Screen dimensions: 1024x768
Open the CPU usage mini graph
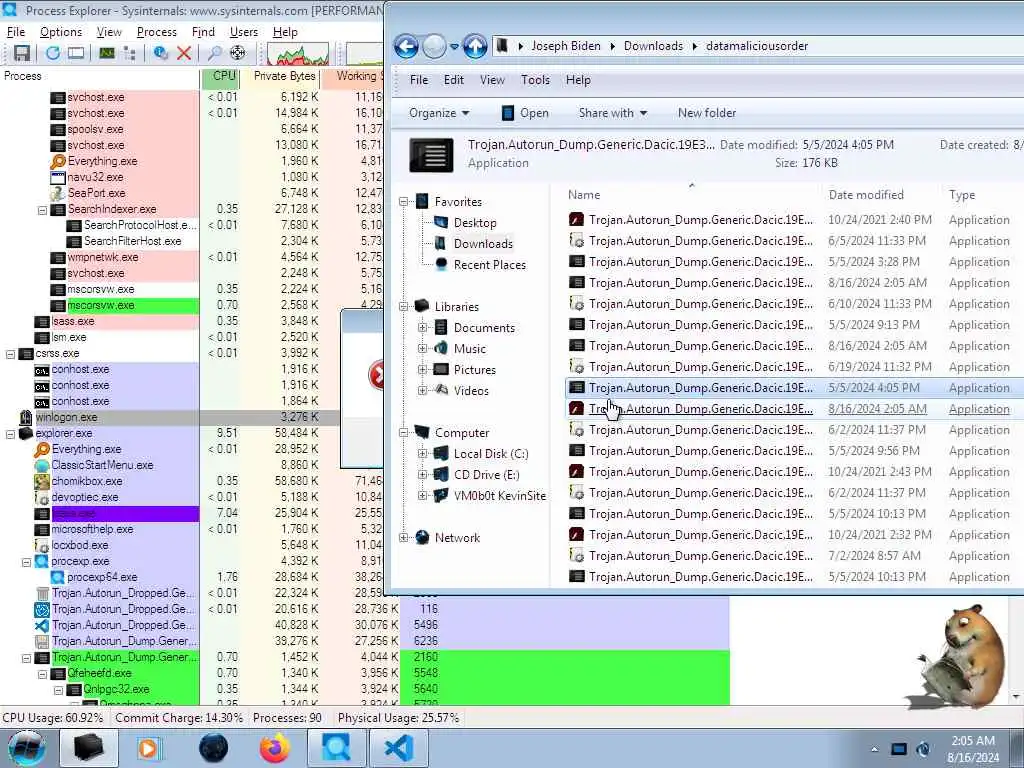[x=298, y=54]
